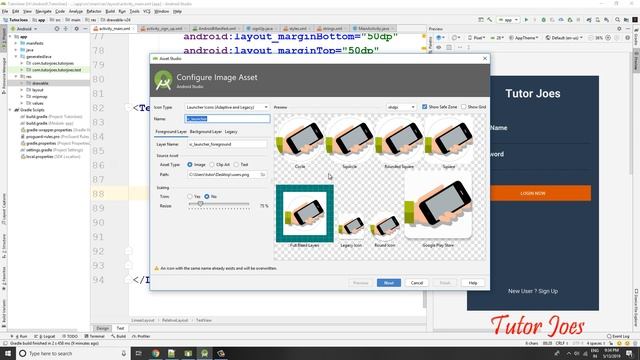640x360 pixels.
Task: Click Task View icon on taskbar
Action: [139, 353]
